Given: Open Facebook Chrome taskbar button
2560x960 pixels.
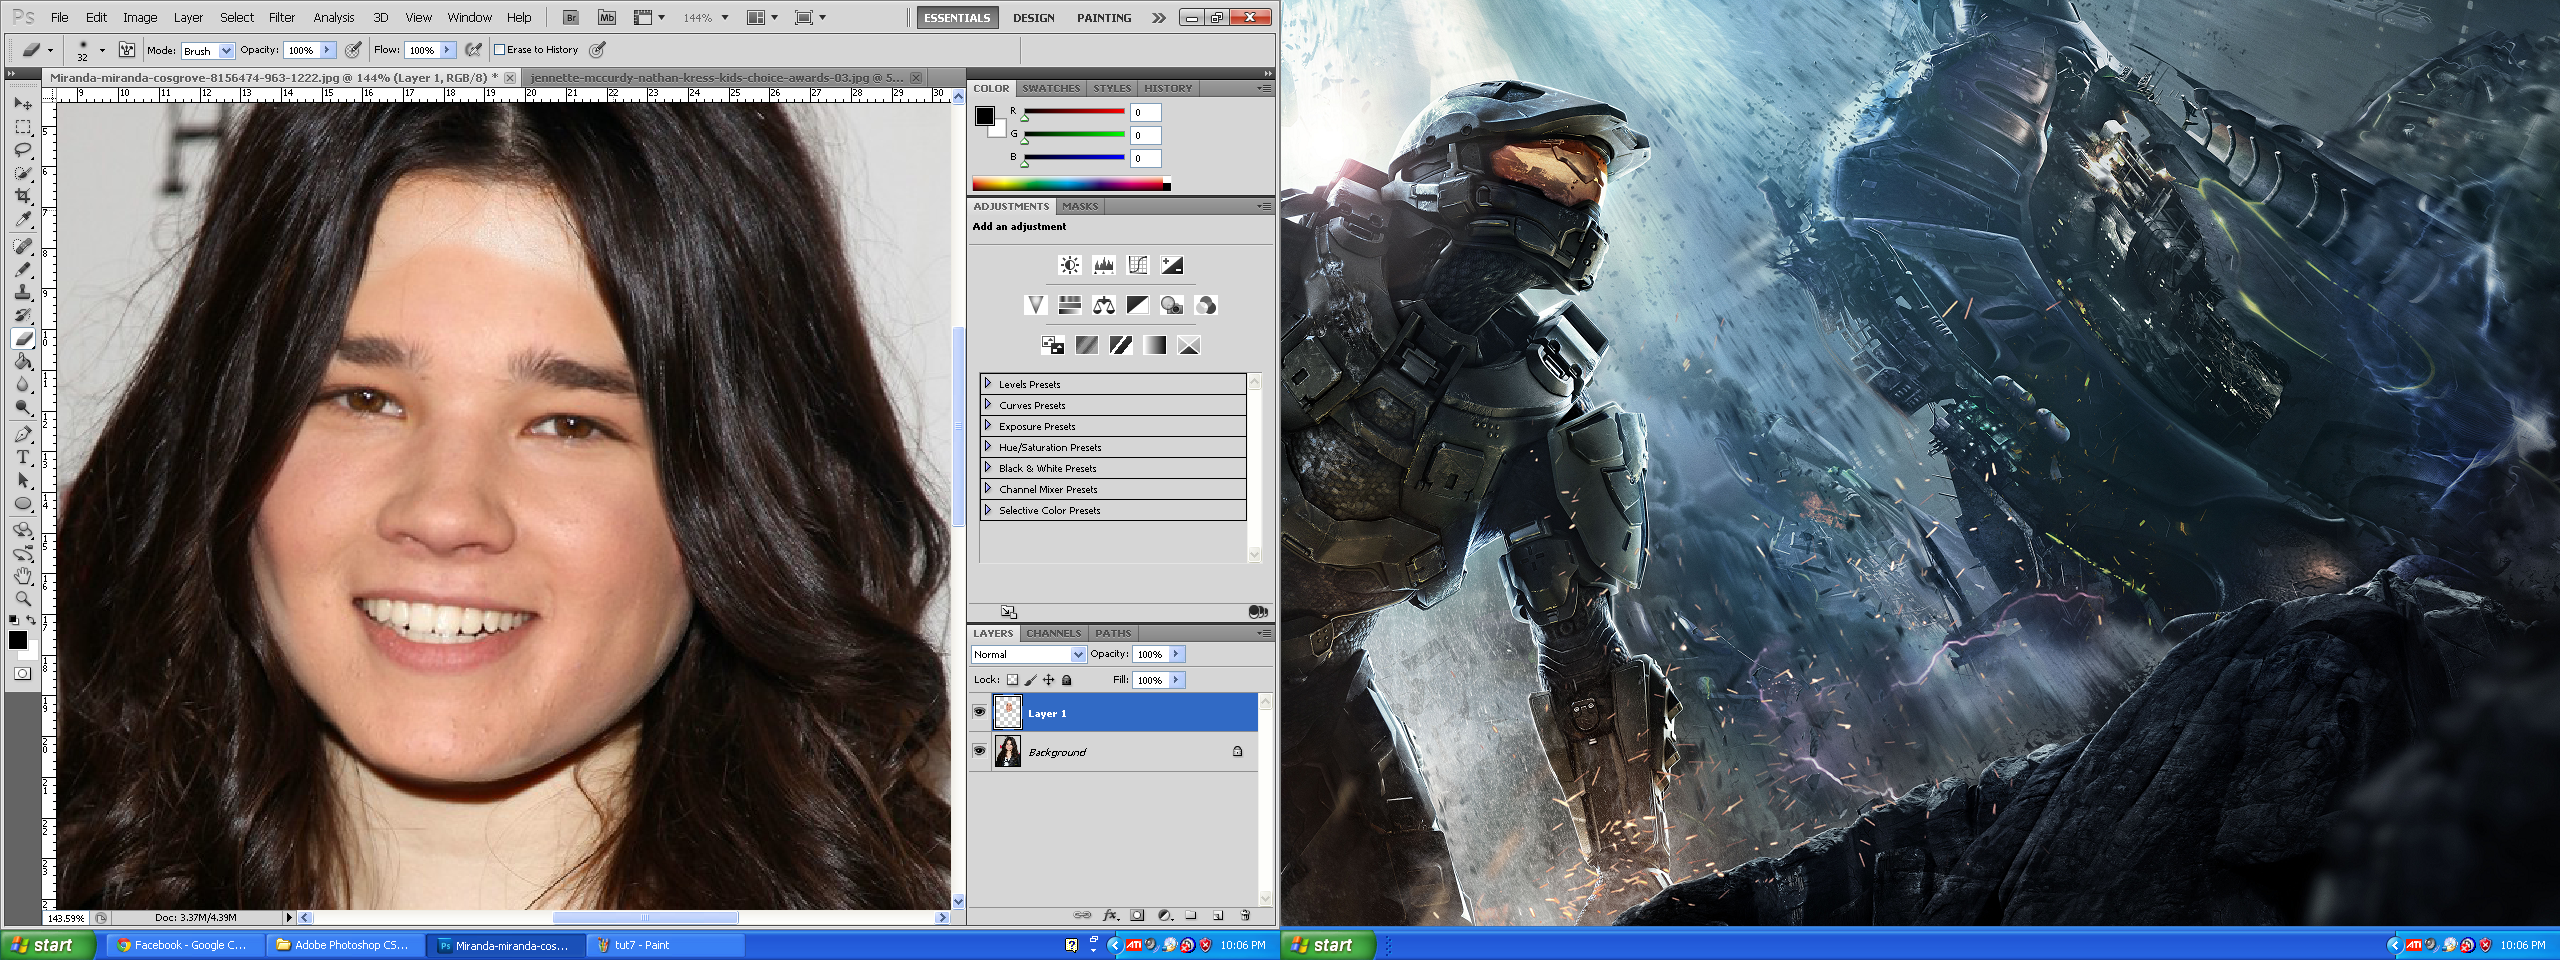Looking at the screenshot, I should [185, 945].
